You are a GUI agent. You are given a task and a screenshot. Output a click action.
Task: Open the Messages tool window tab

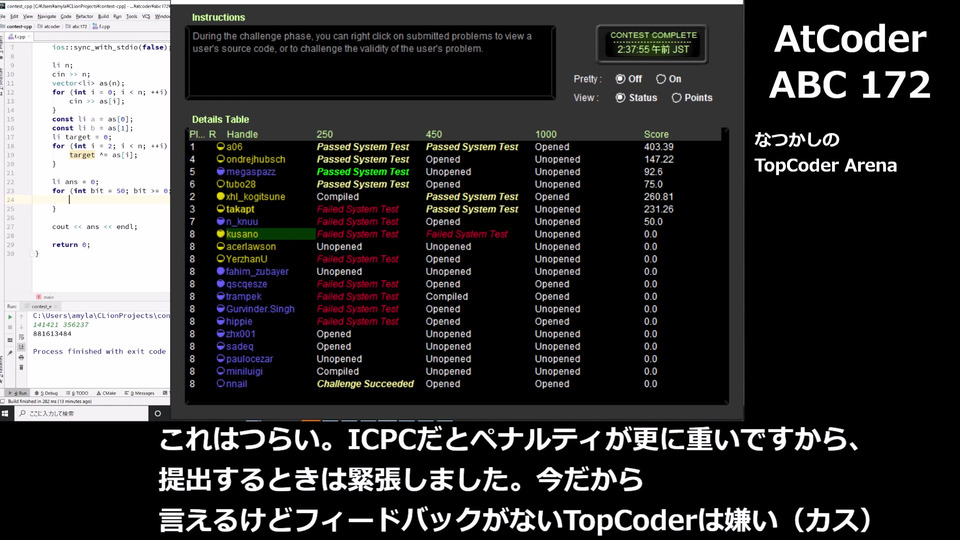(139, 393)
